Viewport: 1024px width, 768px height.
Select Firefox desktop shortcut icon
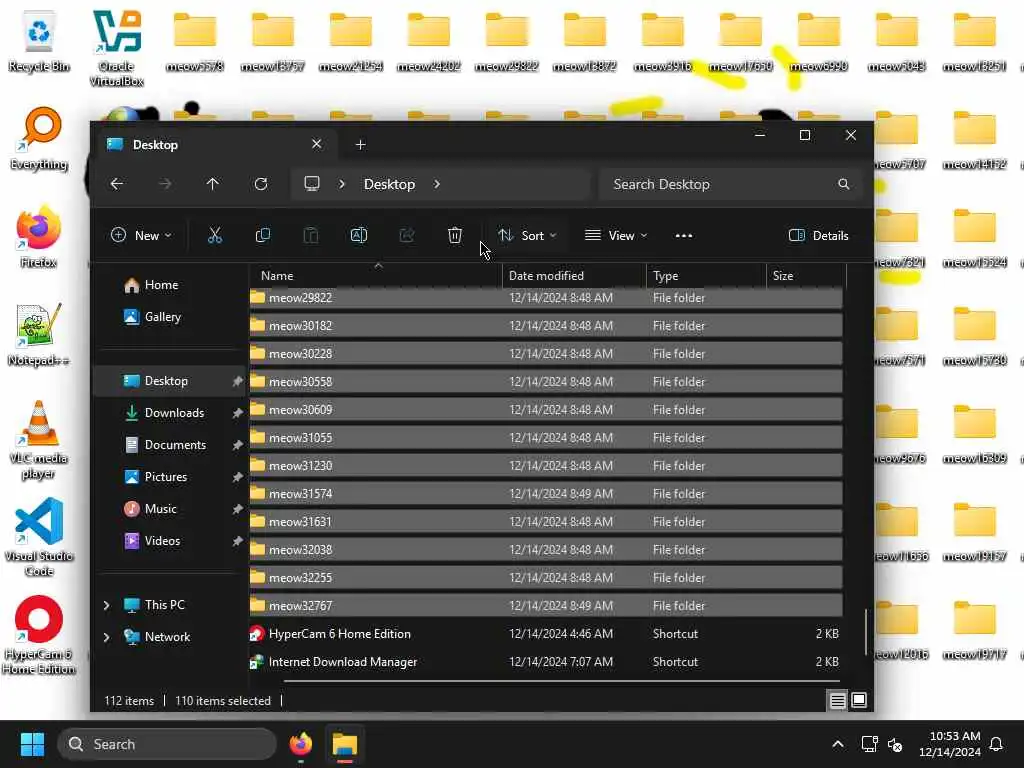click(x=39, y=237)
